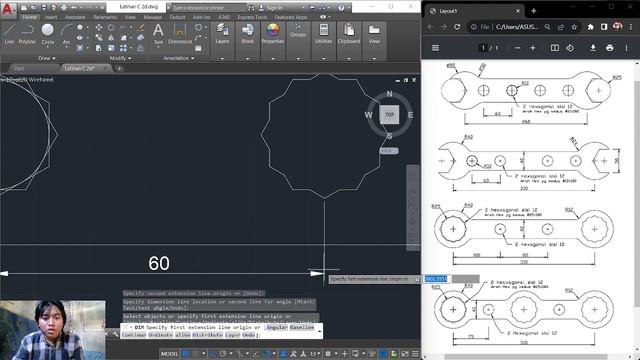Switch to the Insert ribbon tab
This screenshot has height=360, width=640.
point(51,17)
